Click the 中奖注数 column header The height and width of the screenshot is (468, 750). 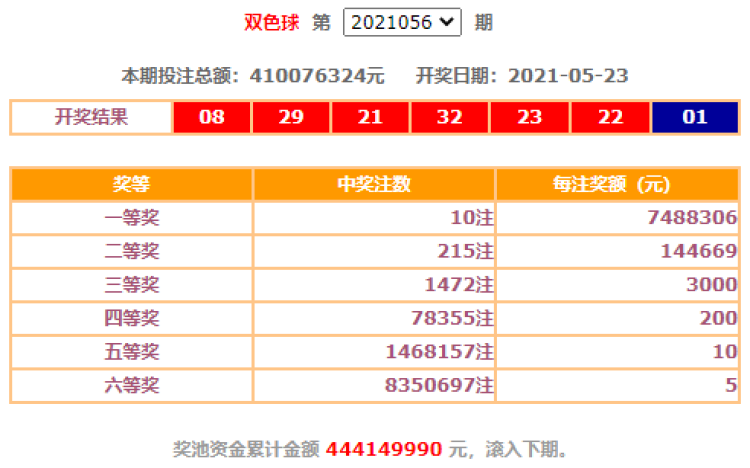coord(374,184)
